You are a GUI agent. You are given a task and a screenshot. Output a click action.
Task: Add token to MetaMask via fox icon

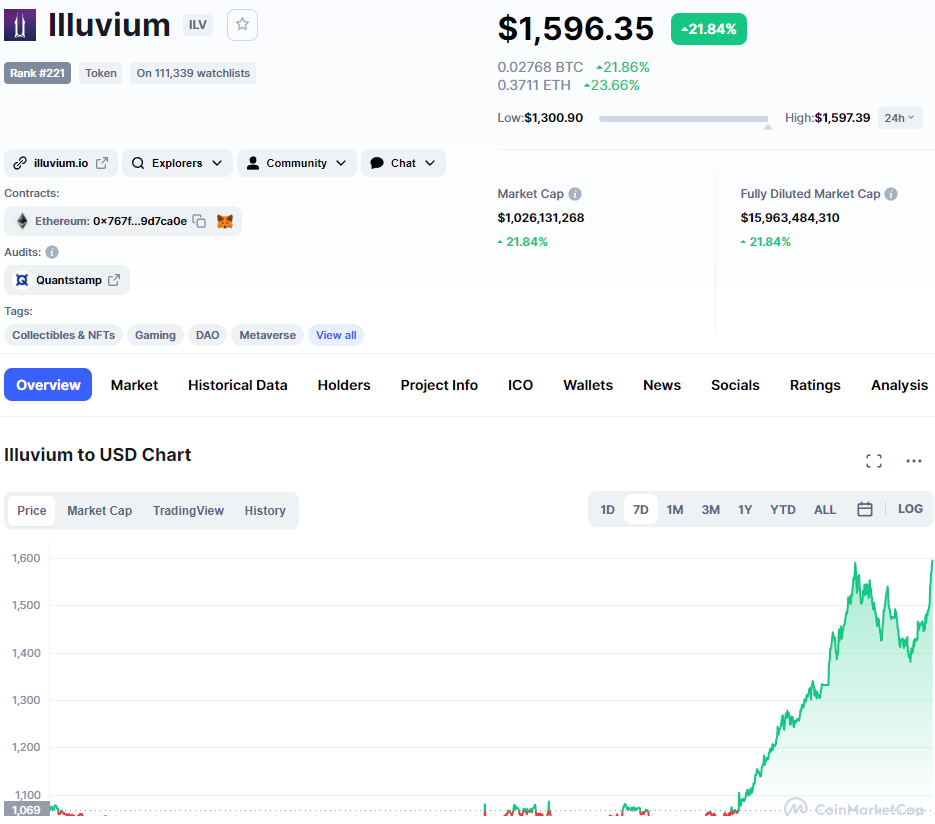[225, 221]
